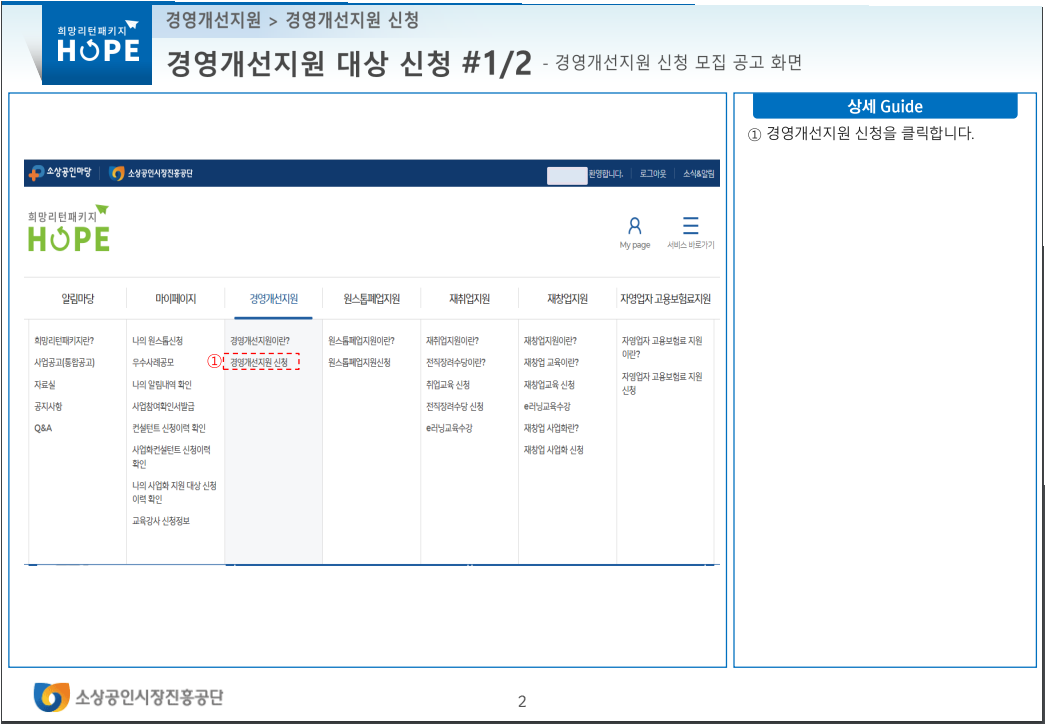The height and width of the screenshot is (725, 1046).
Task: Select the 경영개선지원 tab
Action: tap(272, 297)
